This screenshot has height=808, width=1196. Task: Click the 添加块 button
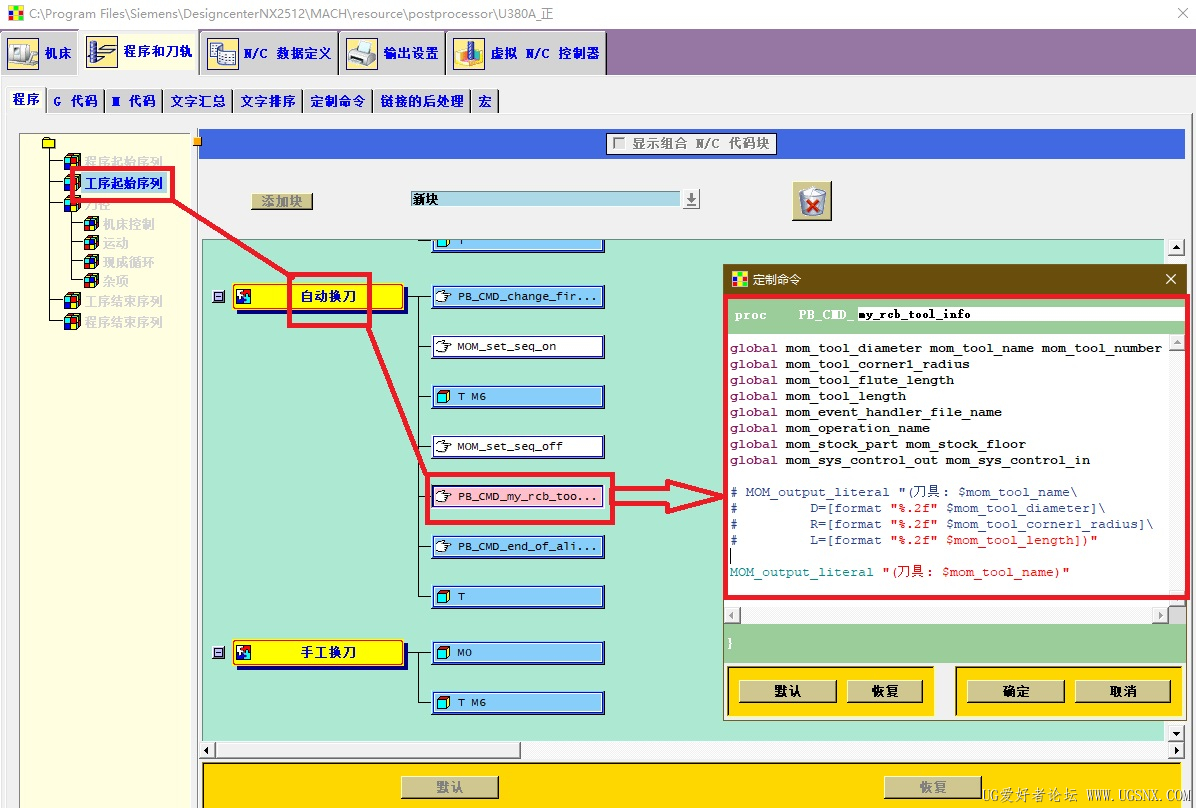[282, 201]
